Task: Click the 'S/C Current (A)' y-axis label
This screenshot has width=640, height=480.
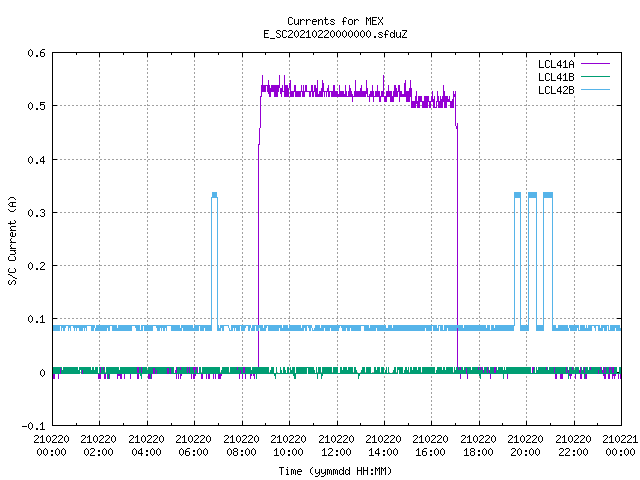Action: pyautogui.click(x=12, y=241)
